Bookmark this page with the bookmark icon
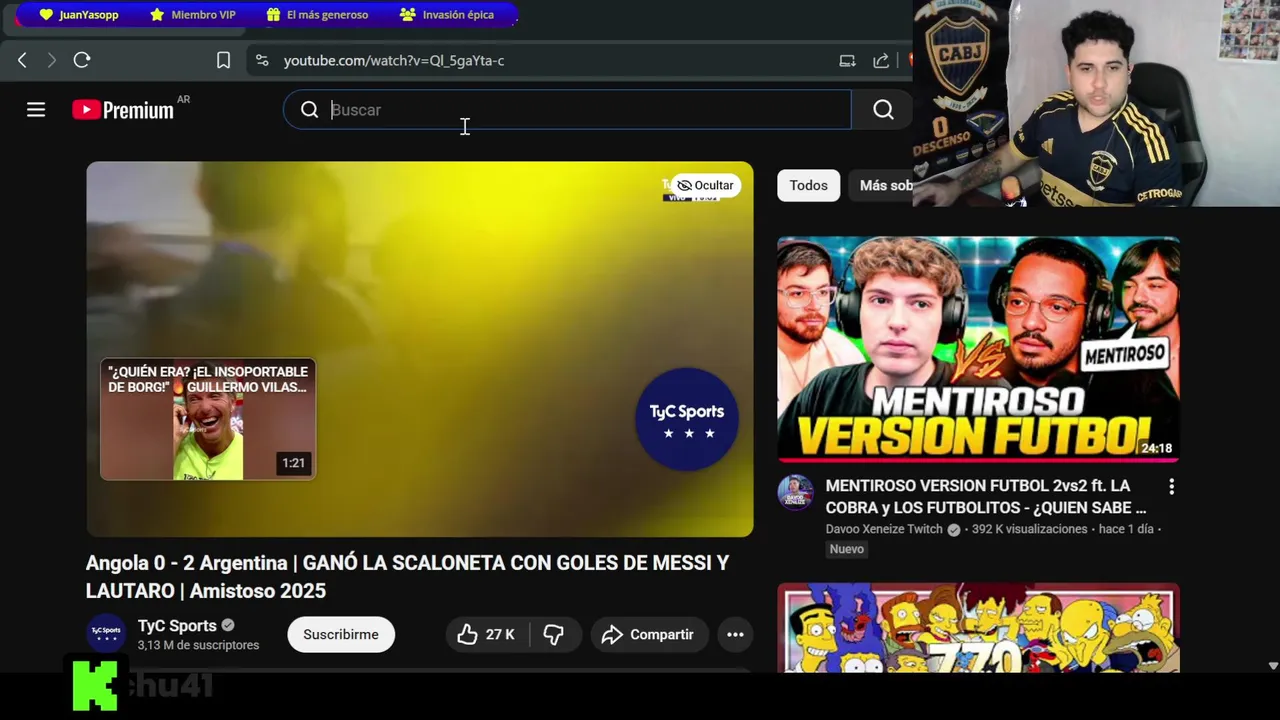The image size is (1280, 720). point(224,61)
